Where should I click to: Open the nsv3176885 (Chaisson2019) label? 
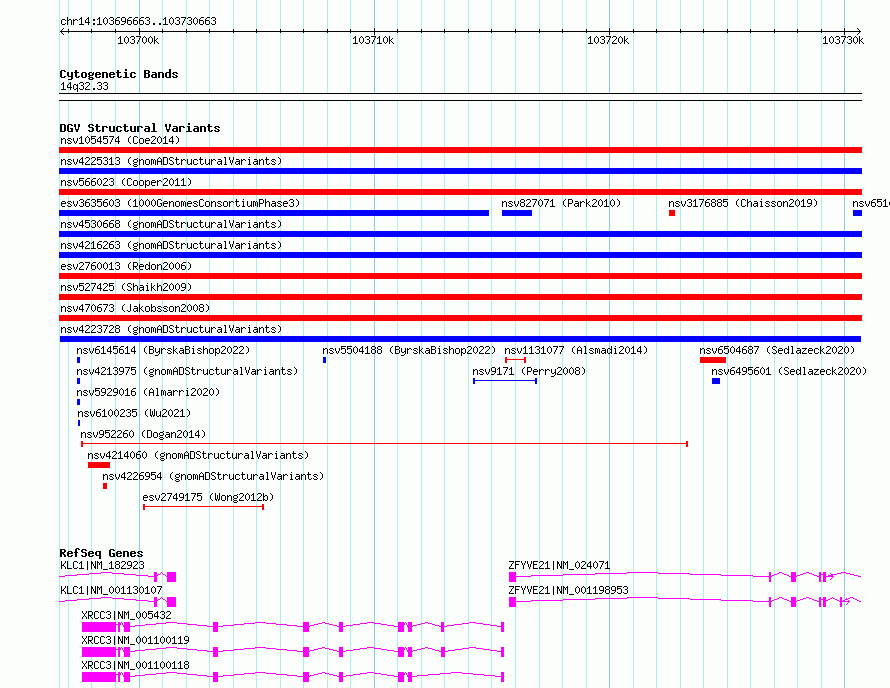tap(743, 203)
